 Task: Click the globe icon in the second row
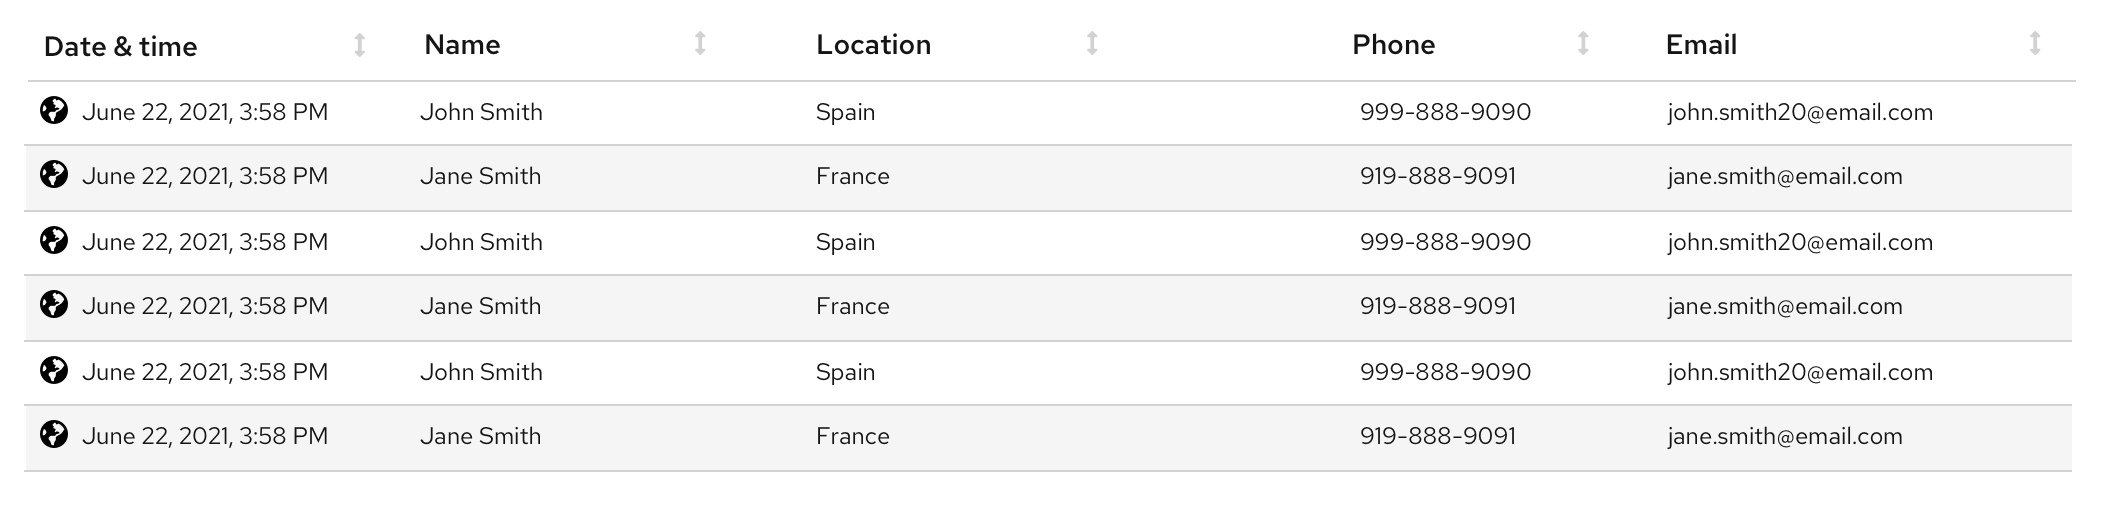pos(54,175)
